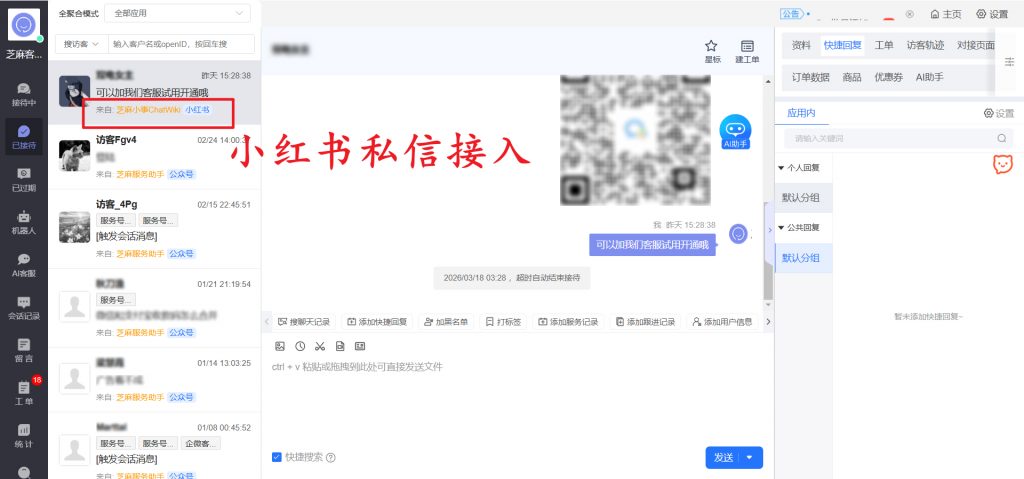Image resolution: width=1024 pixels, height=479 pixels.
Task: Open the 工单 section with red badge
Action: [x=24, y=393]
